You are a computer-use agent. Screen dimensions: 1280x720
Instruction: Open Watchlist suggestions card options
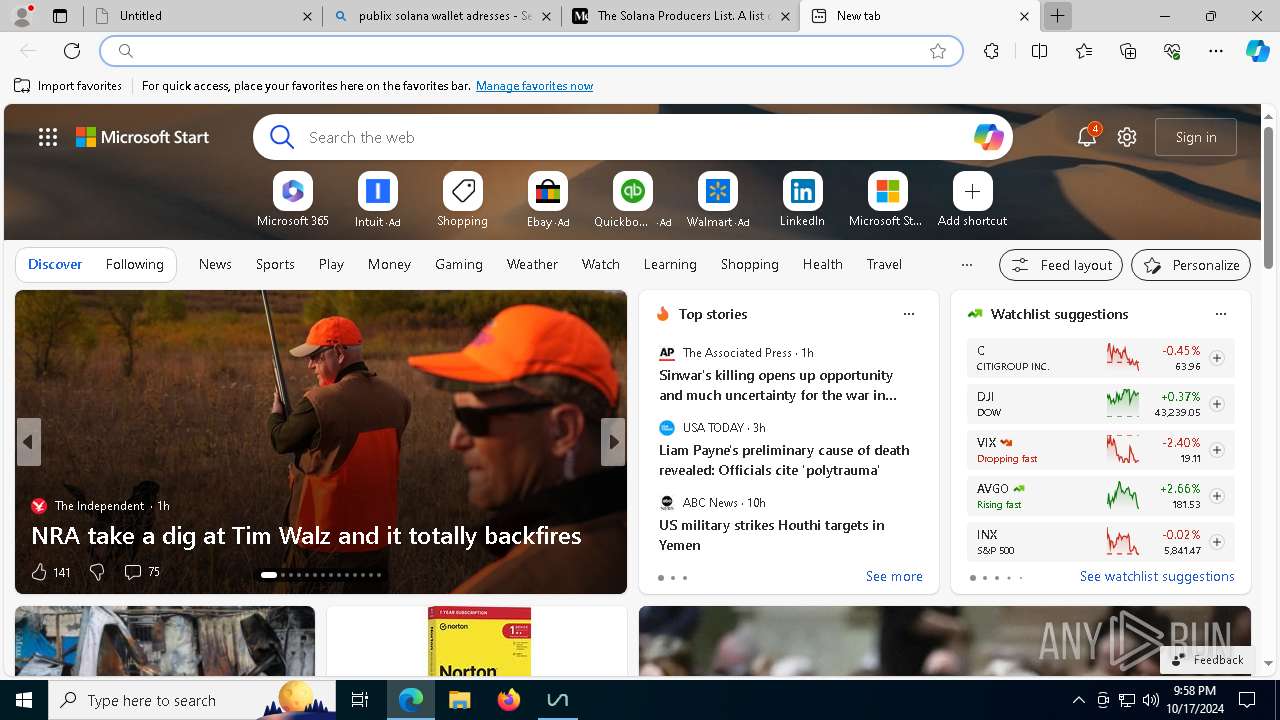1221,314
